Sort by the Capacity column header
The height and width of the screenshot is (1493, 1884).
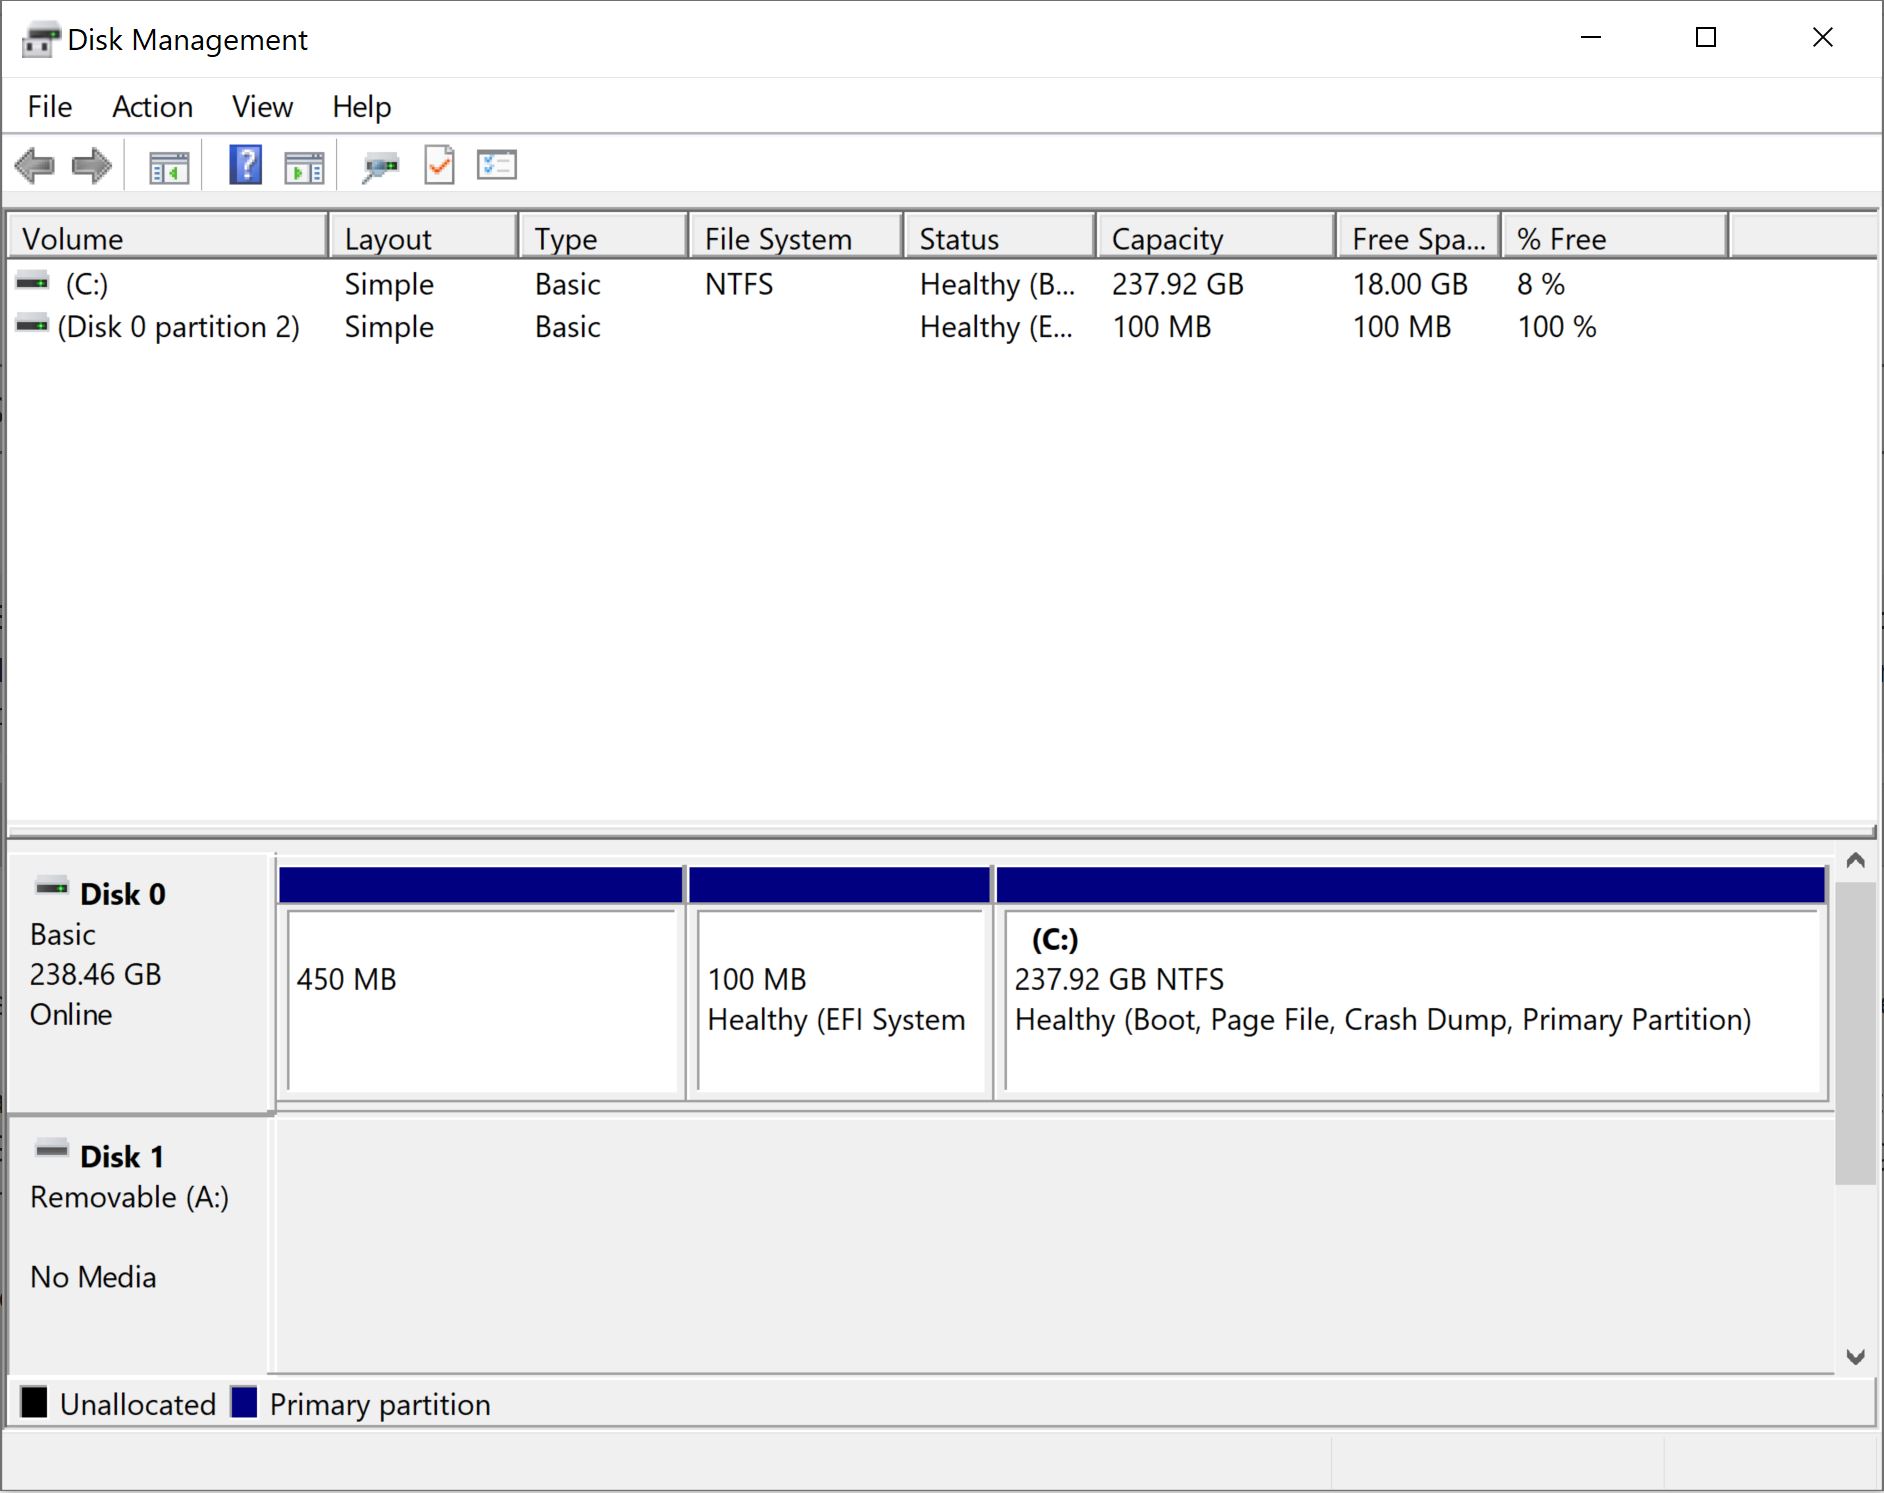tap(1216, 239)
